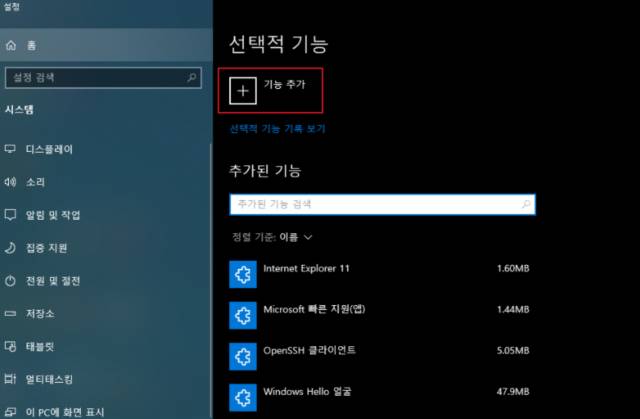Open the 선택적 기능 기록 보기 link
The width and height of the screenshot is (640, 419).
click(277, 129)
